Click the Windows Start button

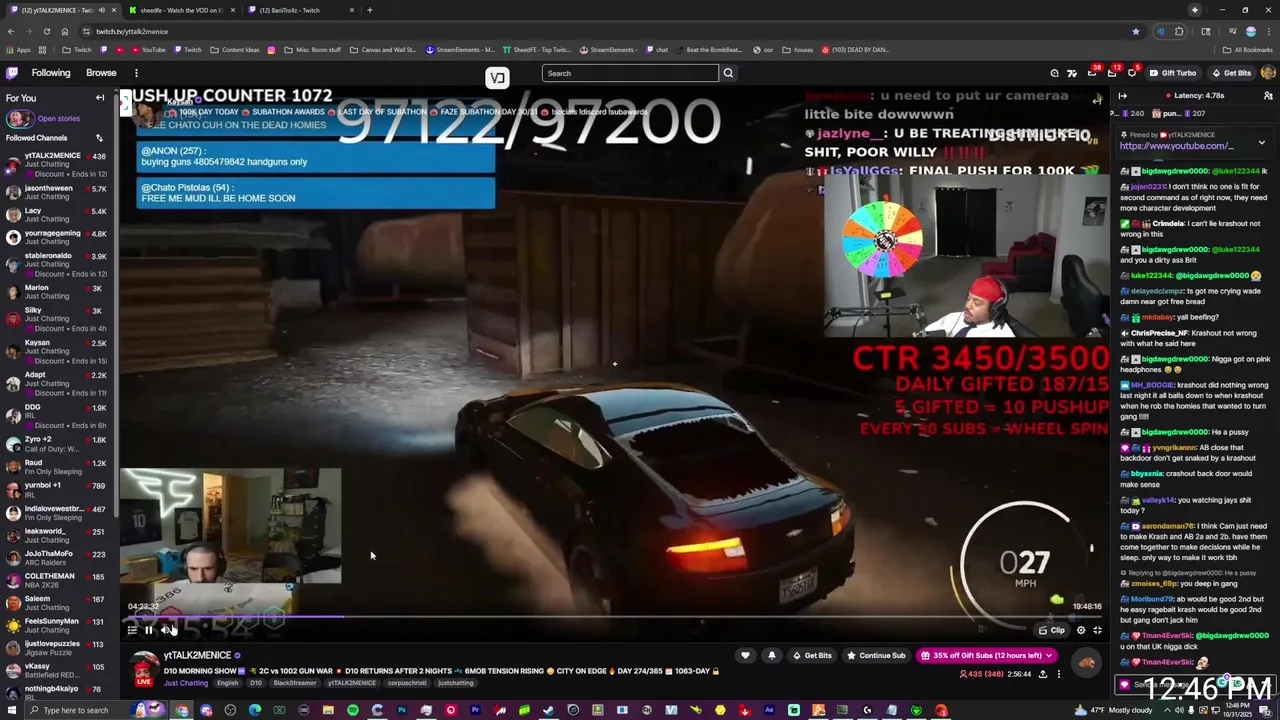(x=12, y=710)
